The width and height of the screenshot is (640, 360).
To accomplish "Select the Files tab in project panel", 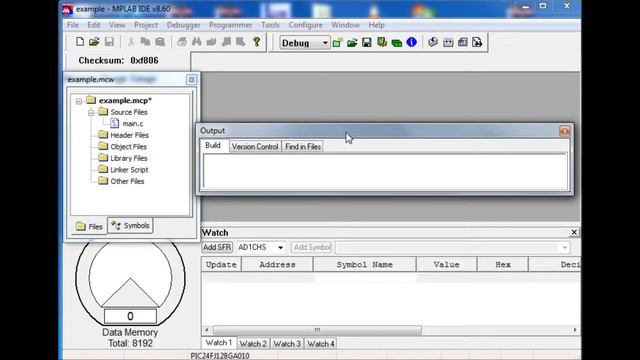I will [89, 226].
